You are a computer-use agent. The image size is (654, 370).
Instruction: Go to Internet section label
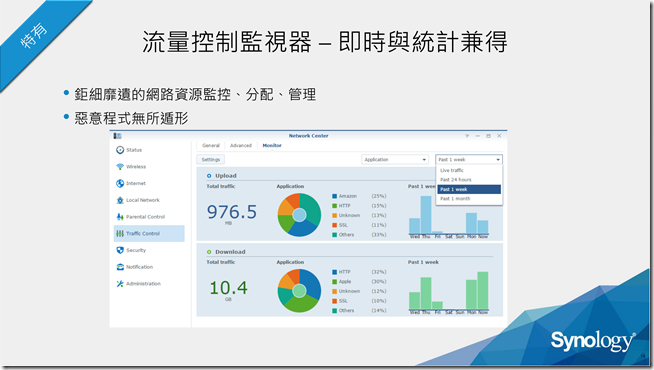click(x=136, y=183)
